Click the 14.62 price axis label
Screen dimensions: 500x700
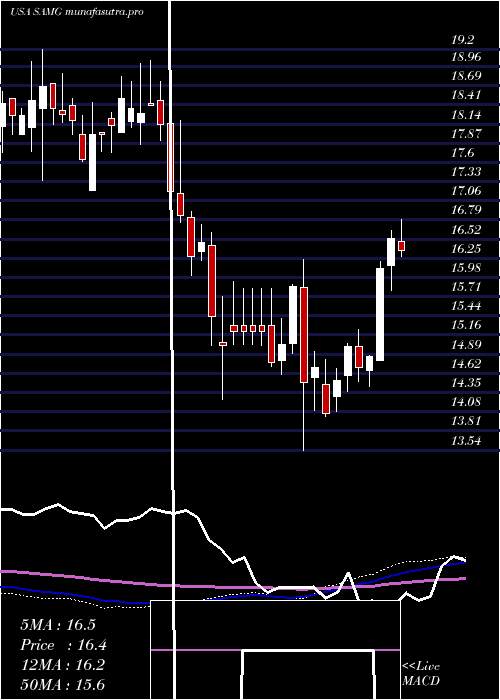[x=467, y=363]
